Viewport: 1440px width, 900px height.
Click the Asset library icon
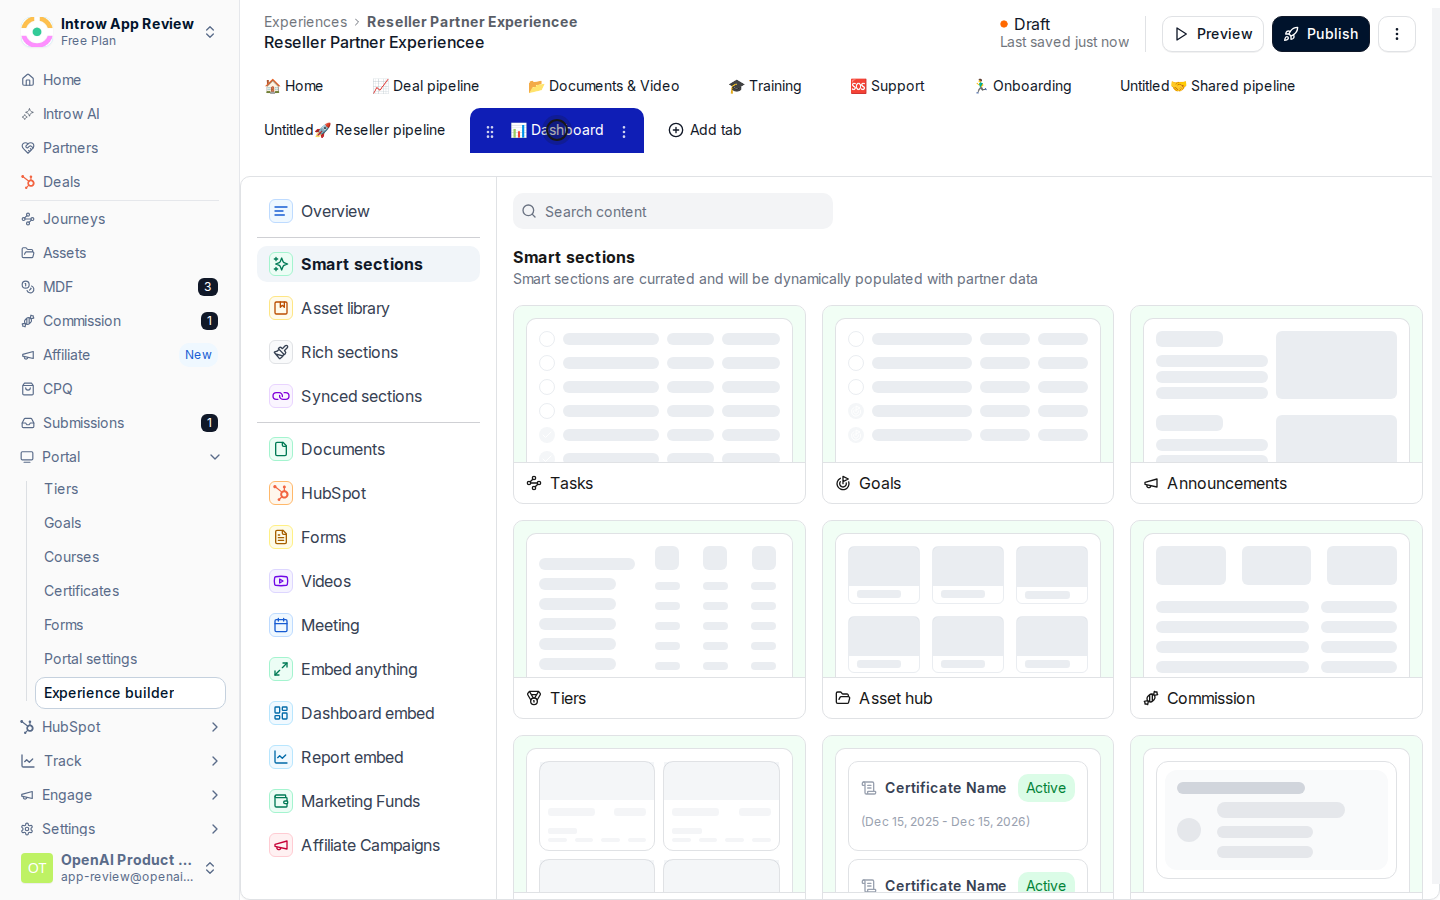(x=281, y=308)
